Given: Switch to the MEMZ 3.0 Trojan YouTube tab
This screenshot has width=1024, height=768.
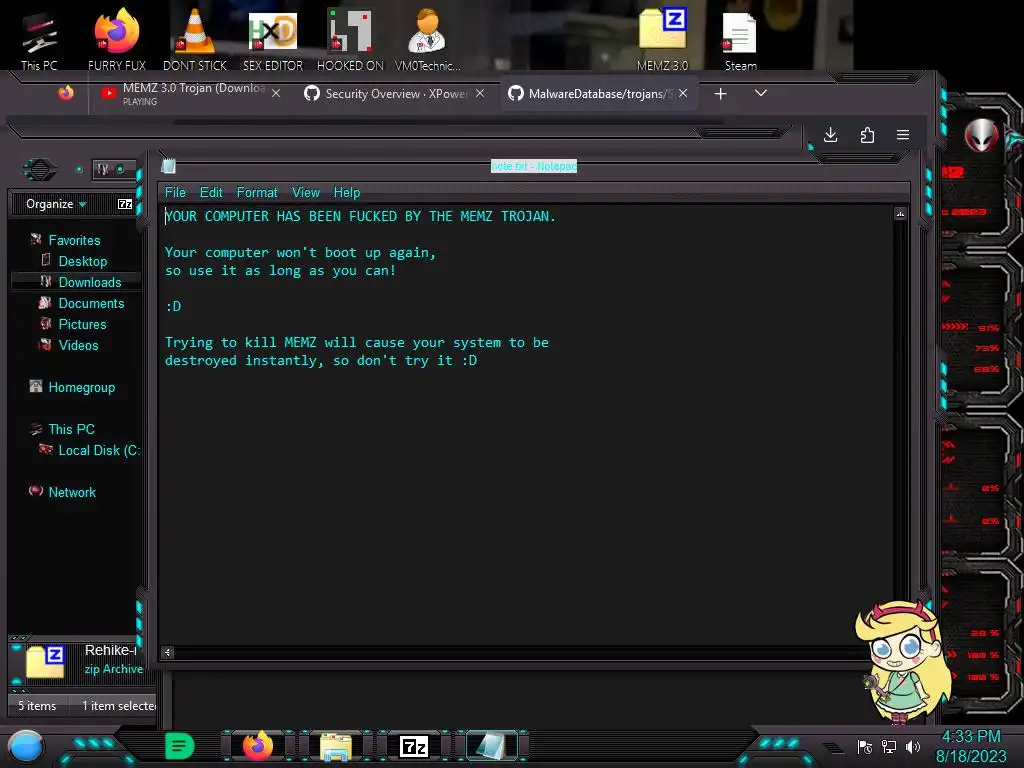Looking at the screenshot, I should coord(189,93).
